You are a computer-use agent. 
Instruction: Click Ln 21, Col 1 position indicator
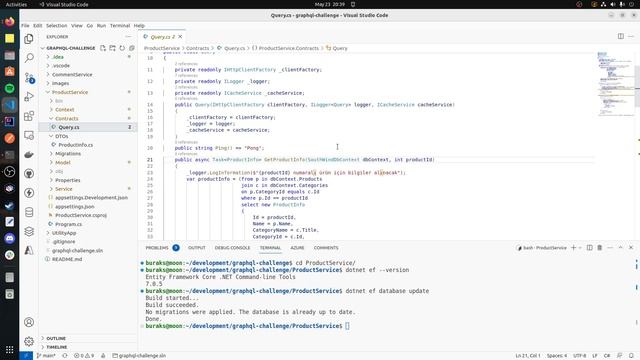pos(528,356)
